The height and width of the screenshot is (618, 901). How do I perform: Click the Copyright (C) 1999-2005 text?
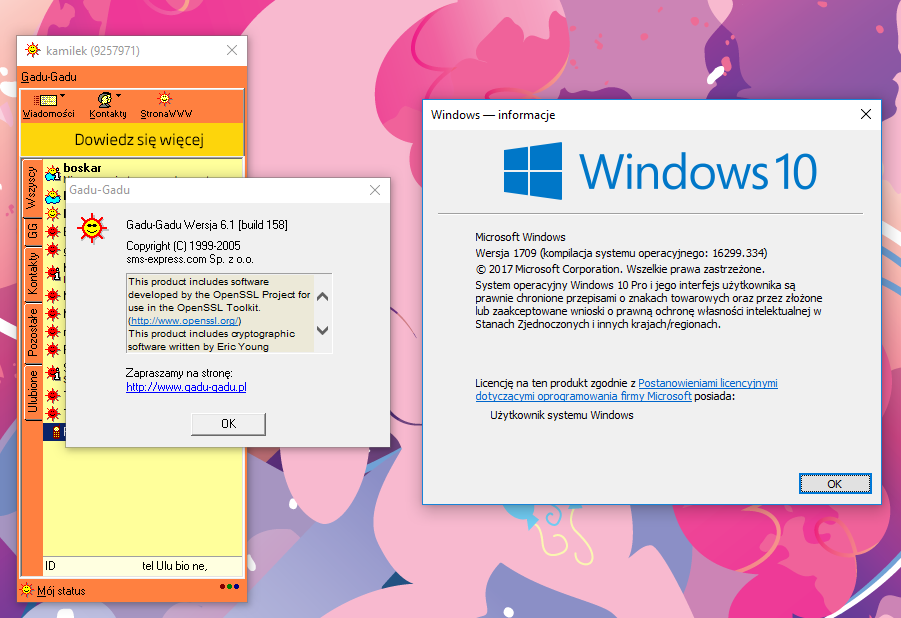click(183, 245)
